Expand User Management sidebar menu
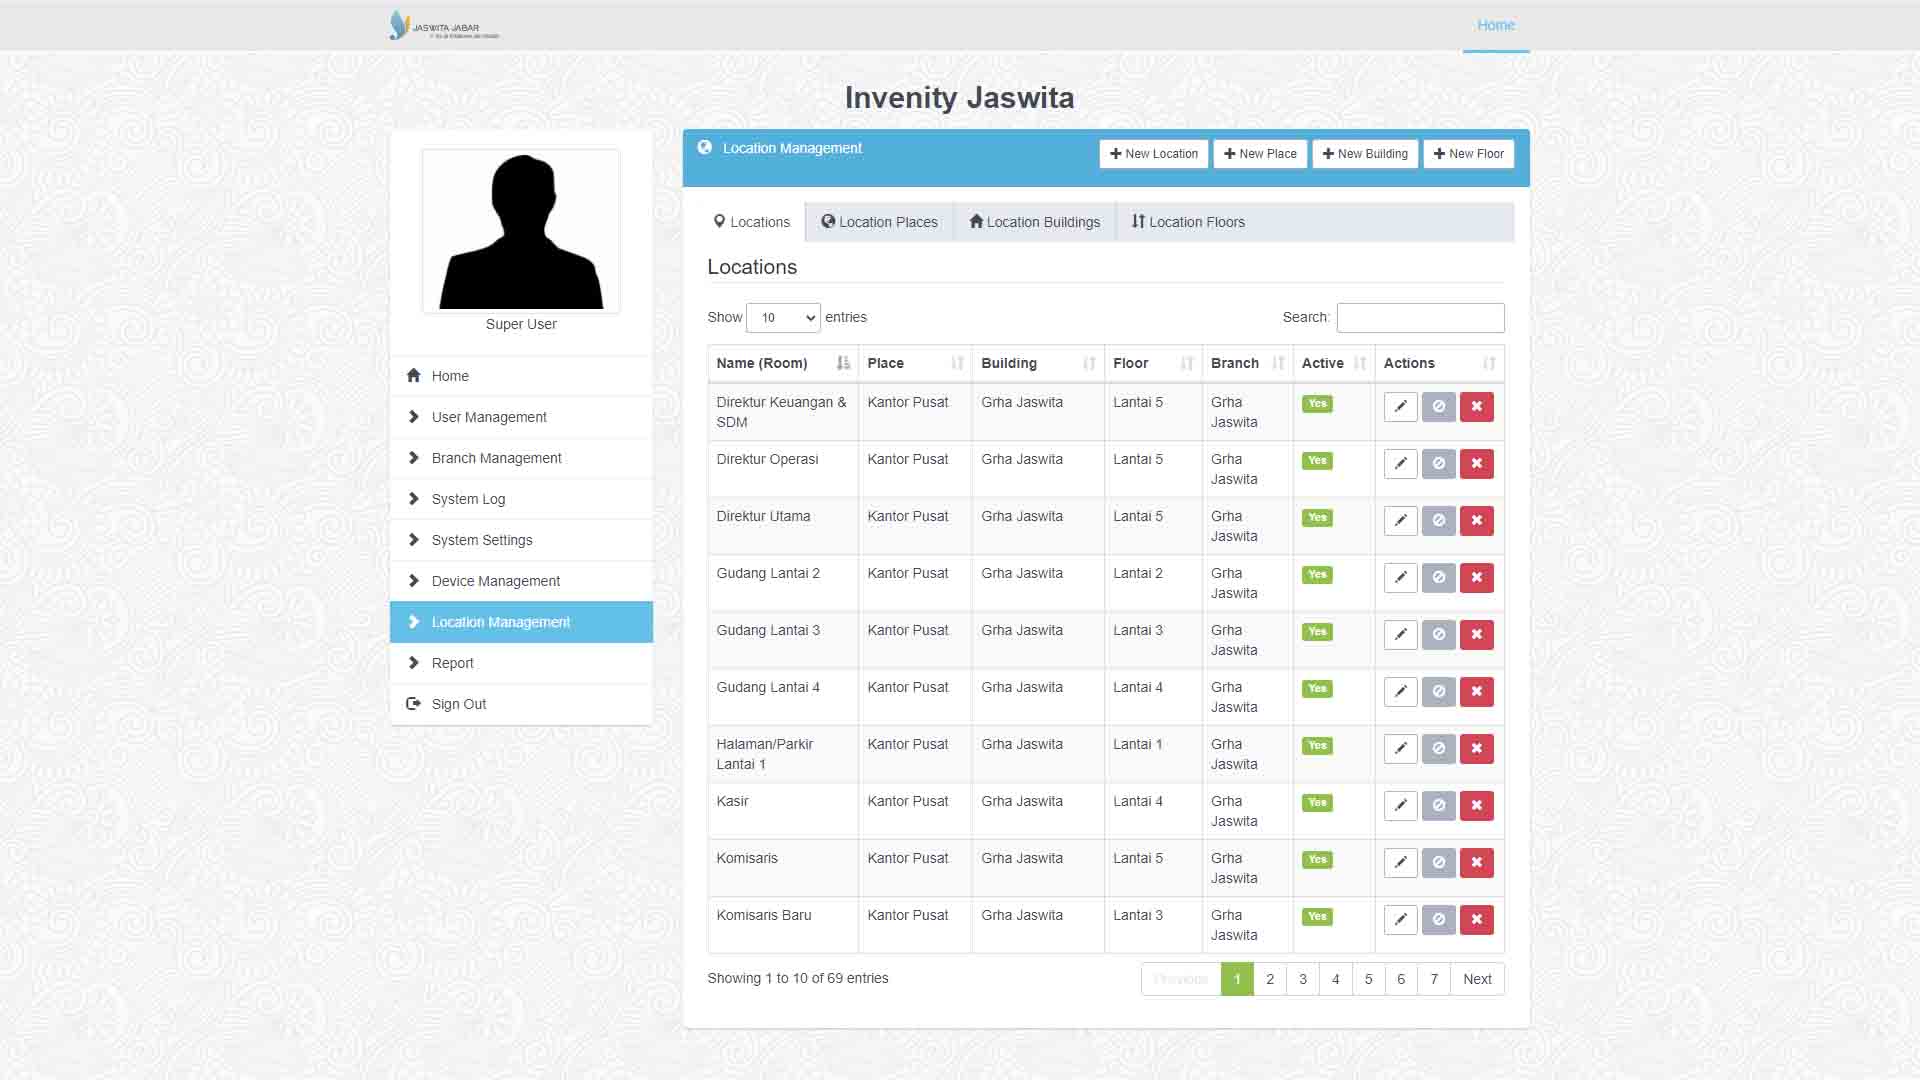Image resolution: width=1920 pixels, height=1080 pixels. [489, 417]
